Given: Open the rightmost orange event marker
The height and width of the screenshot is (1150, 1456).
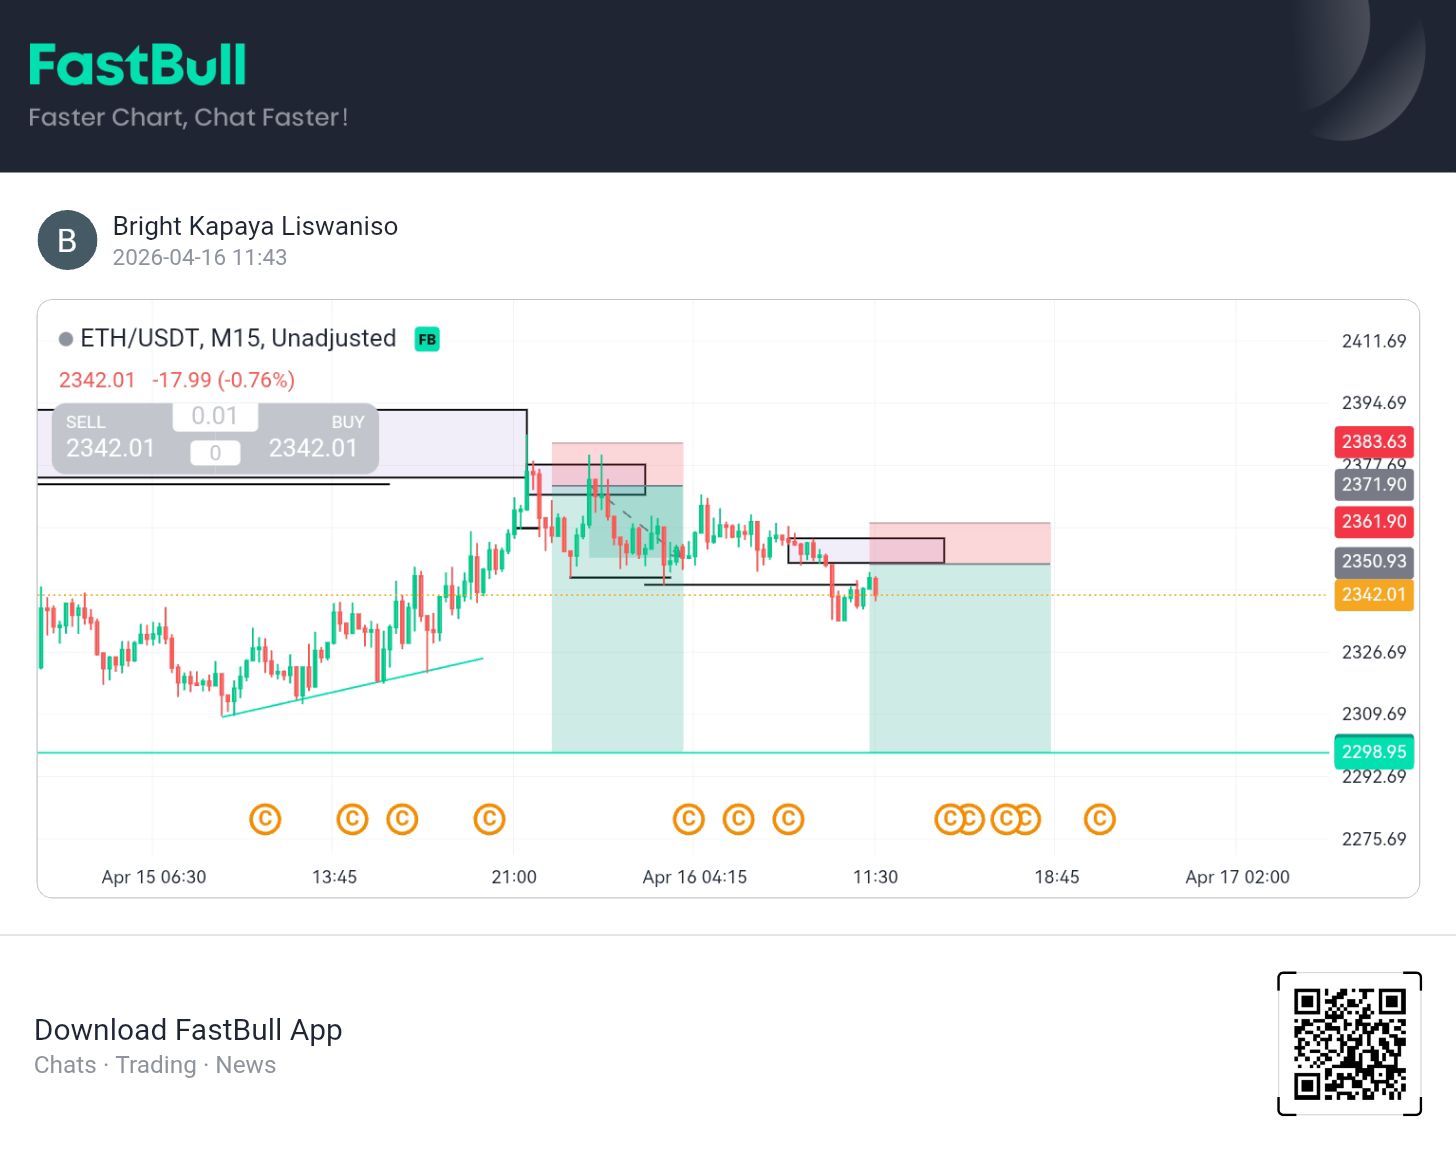Looking at the screenshot, I should pyautogui.click(x=1099, y=819).
